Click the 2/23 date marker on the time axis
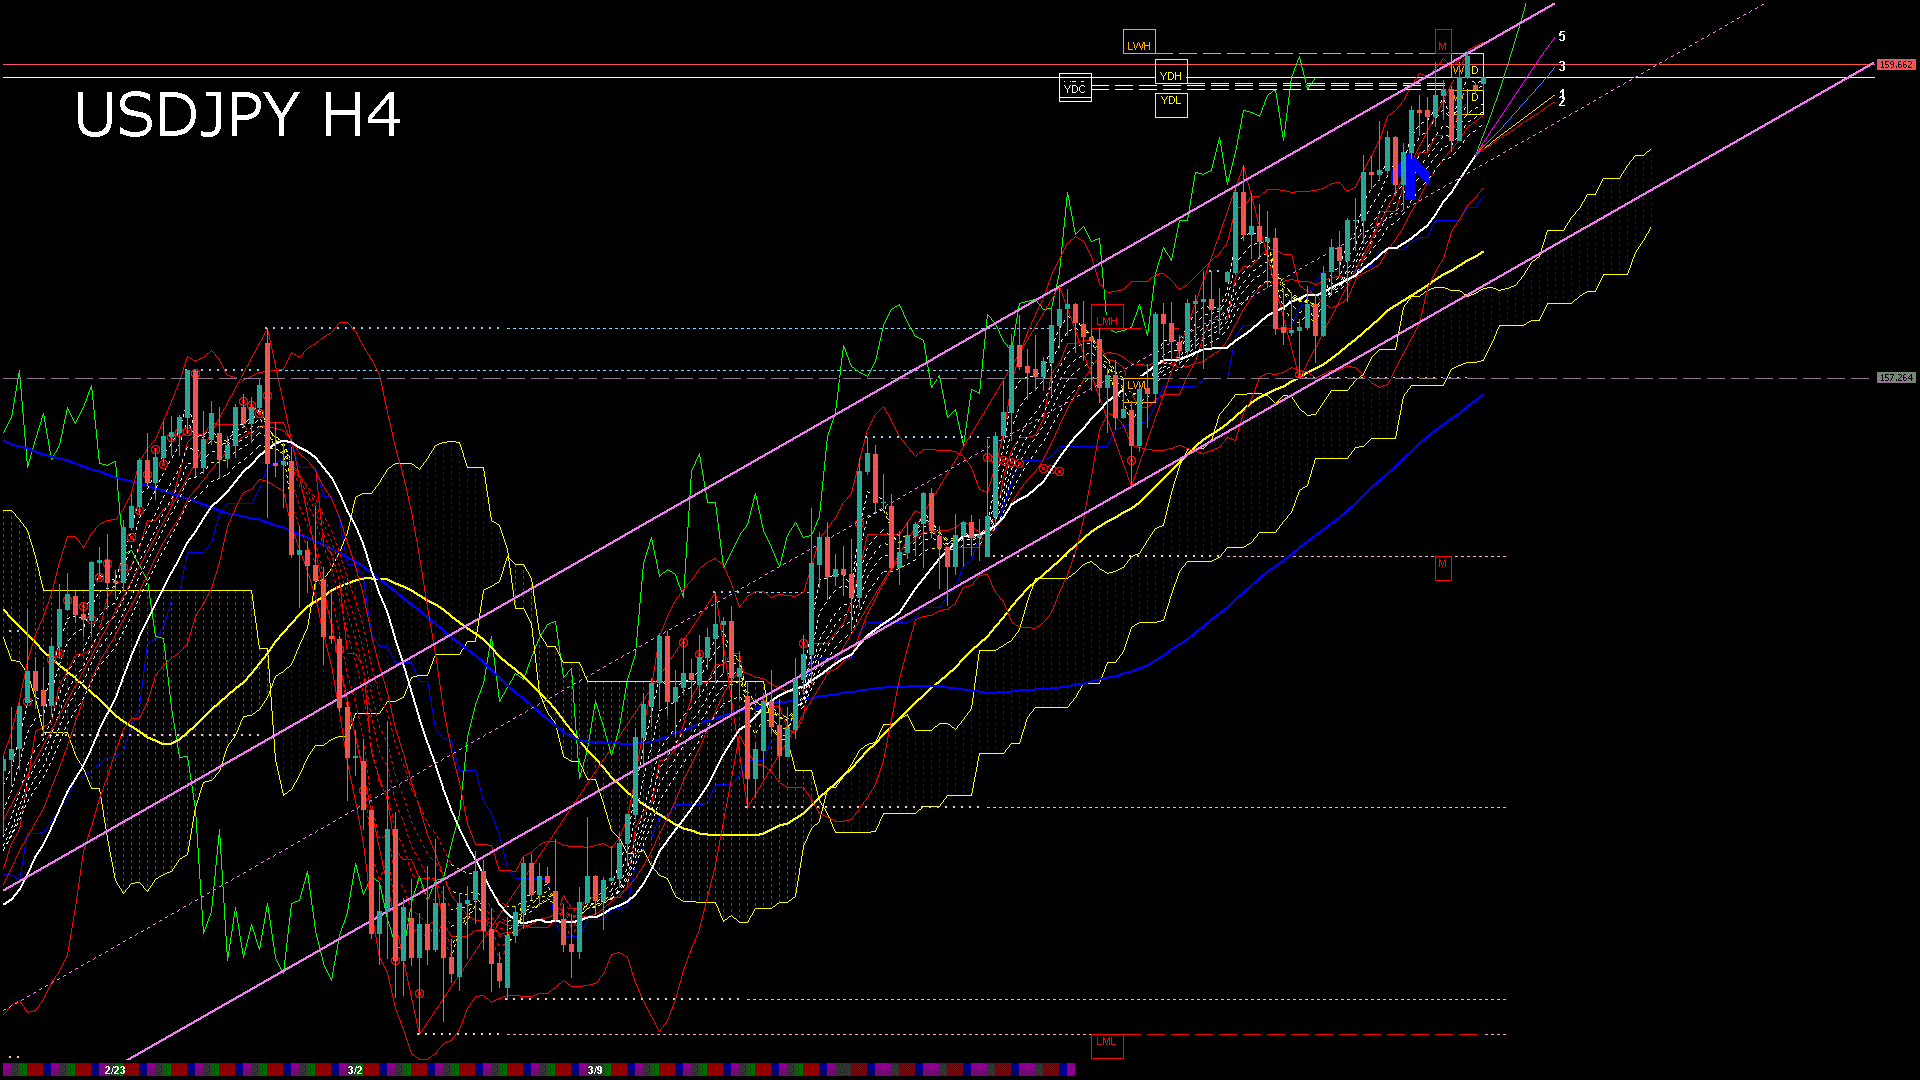Screen dimensions: 1920x1080 pyautogui.click(x=115, y=1070)
